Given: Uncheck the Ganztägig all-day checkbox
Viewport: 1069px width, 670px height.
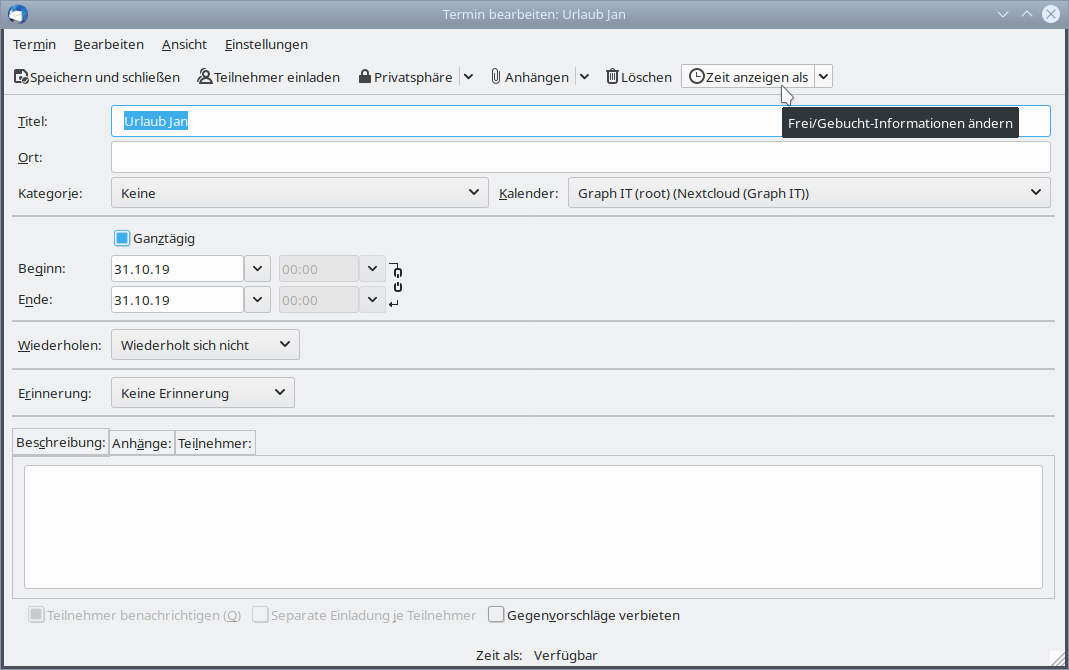Looking at the screenshot, I should pos(122,238).
